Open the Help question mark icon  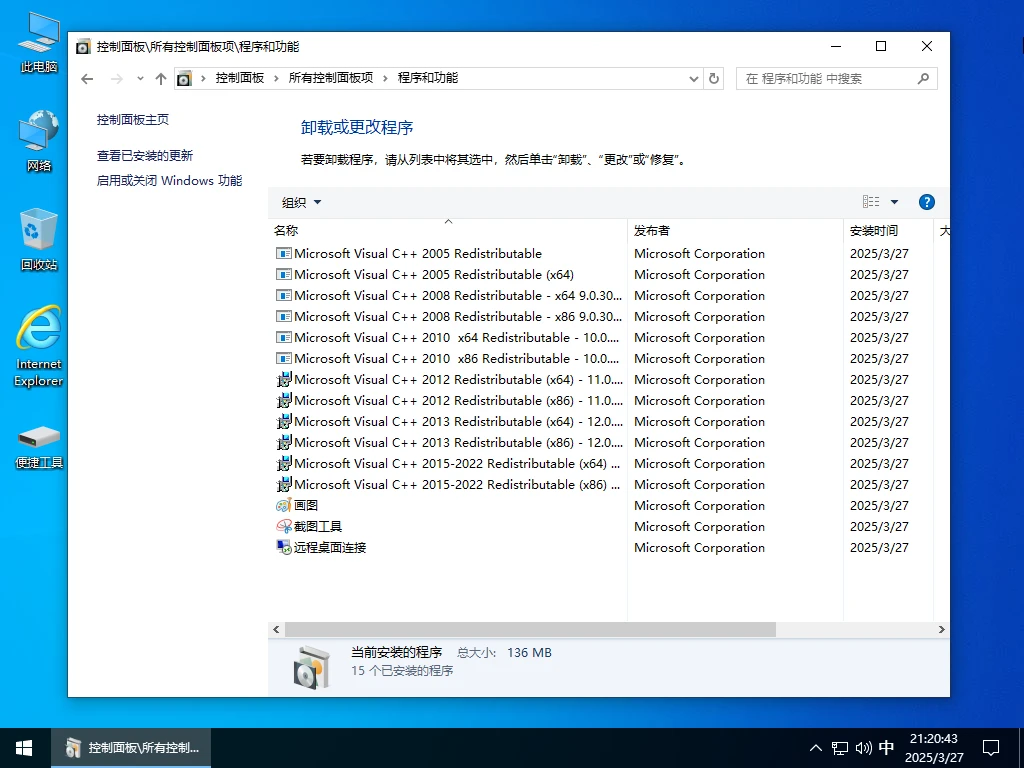point(926,201)
